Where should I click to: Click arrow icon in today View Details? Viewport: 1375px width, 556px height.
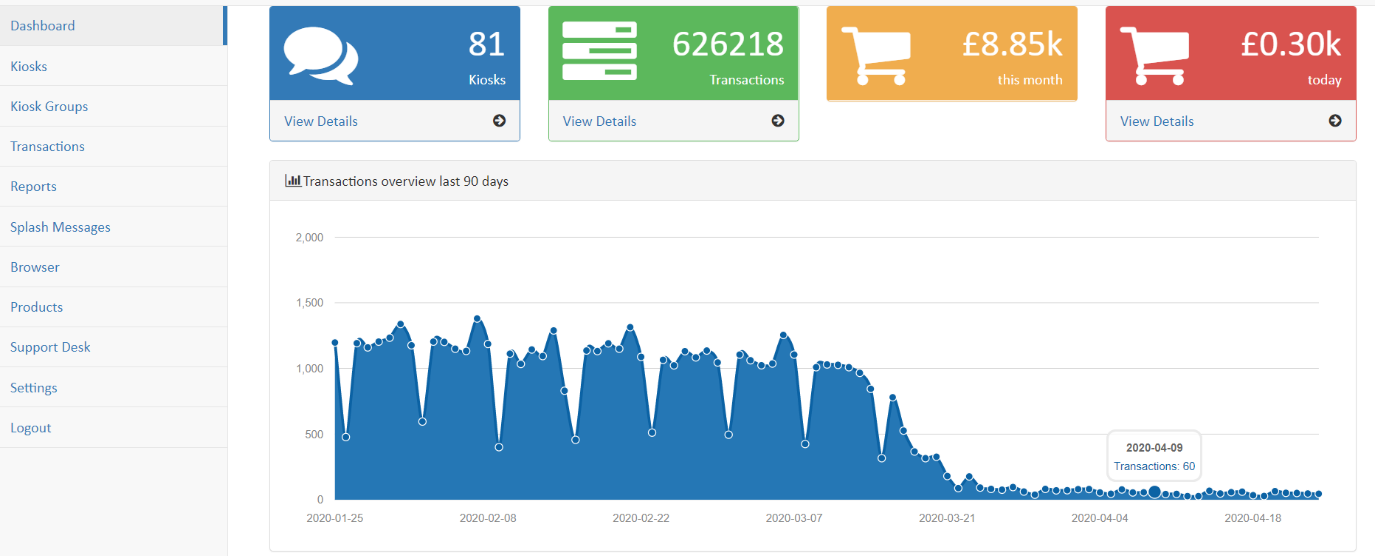(x=1335, y=121)
